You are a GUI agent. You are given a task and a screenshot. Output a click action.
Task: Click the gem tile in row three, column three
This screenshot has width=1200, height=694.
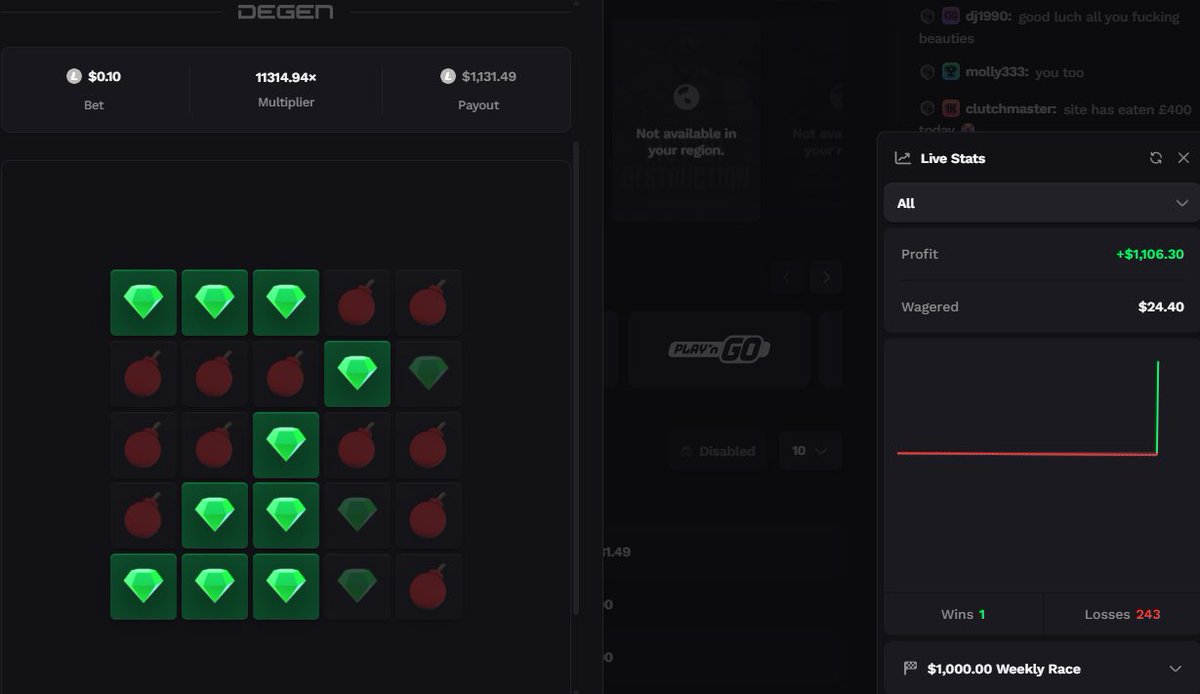[286, 445]
